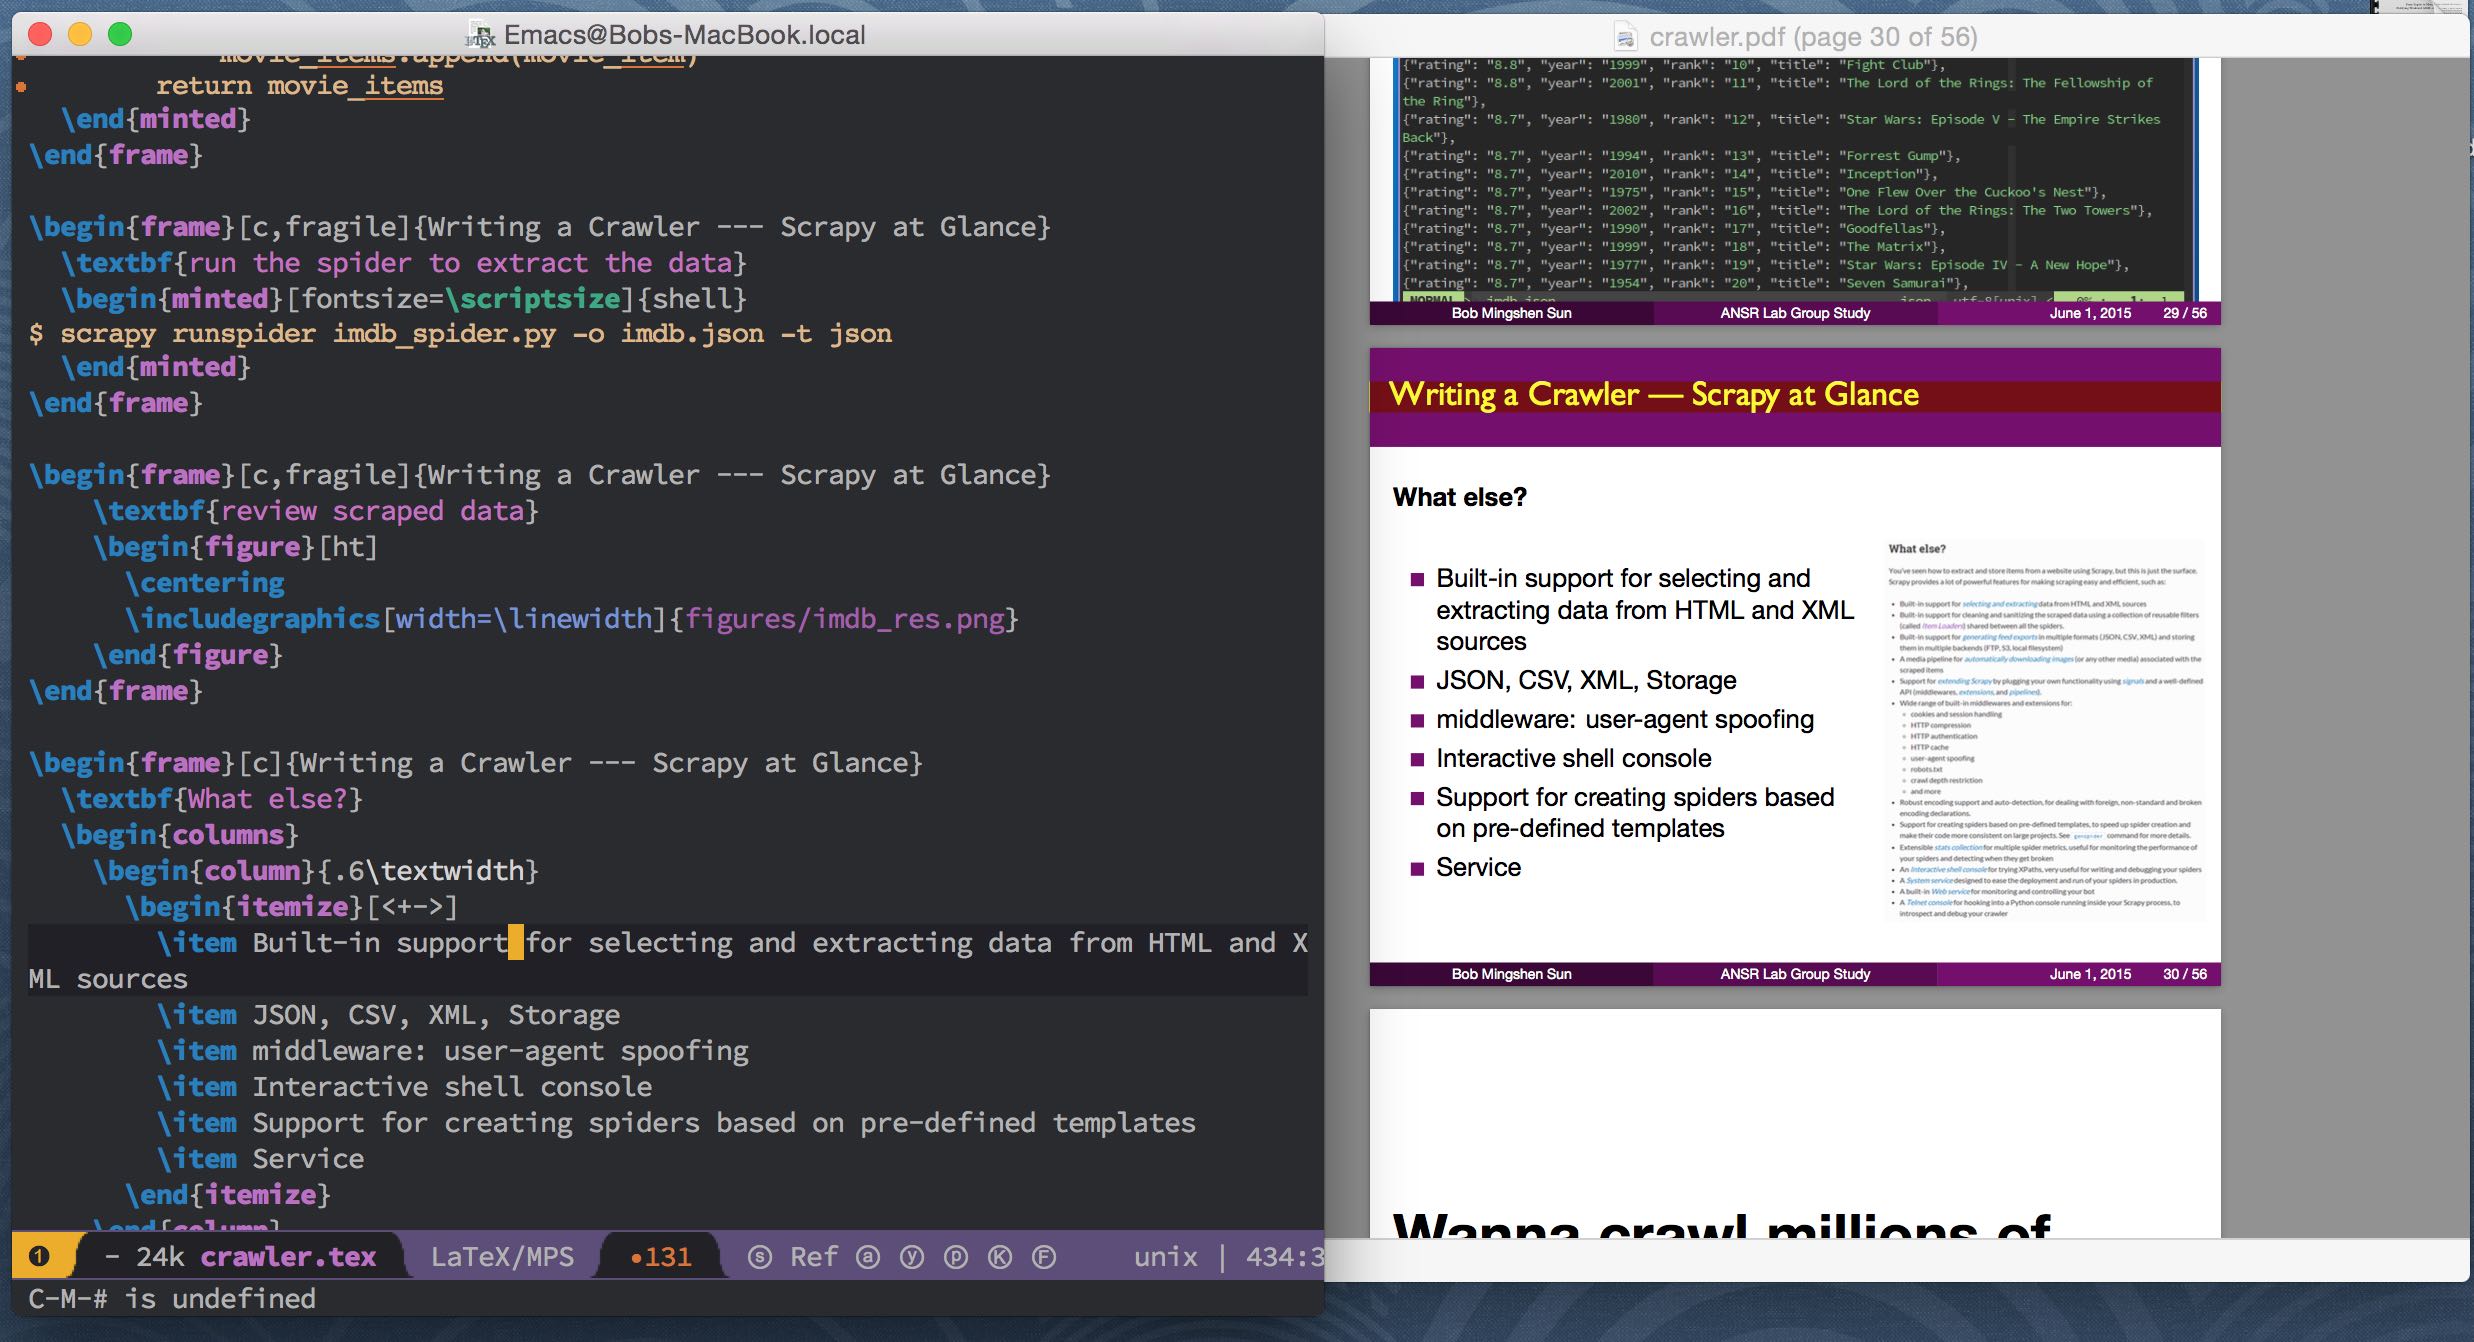Click the Emacs title bar document icon
Image resolution: width=2474 pixels, height=1342 pixels.
481,36
